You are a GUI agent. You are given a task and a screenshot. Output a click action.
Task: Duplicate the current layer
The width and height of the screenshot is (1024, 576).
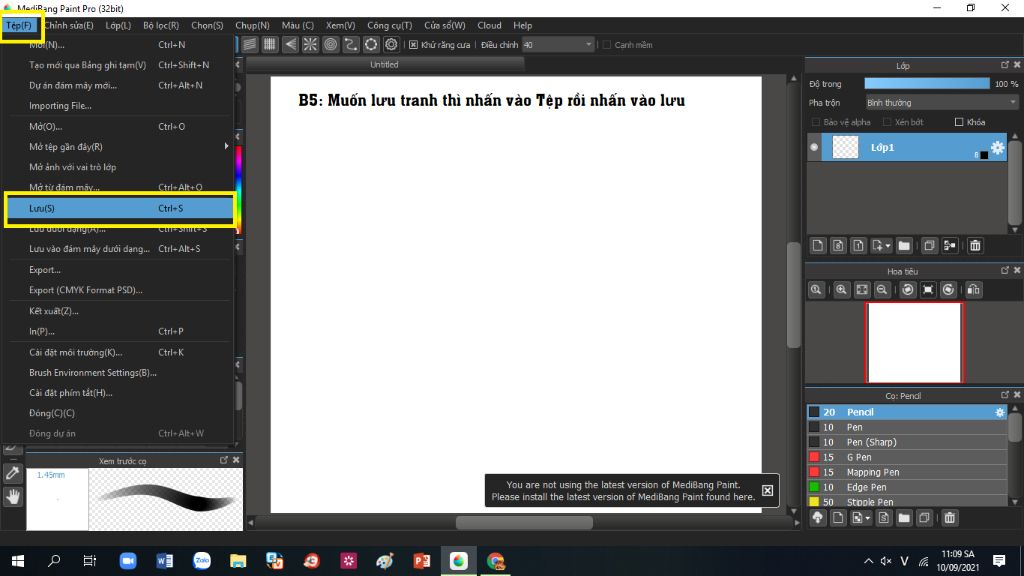point(929,246)
